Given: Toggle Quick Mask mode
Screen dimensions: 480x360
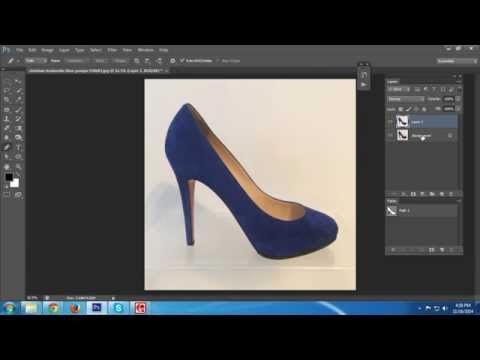Looking at the screenshot, I should pyautogui.click(x=7, y=195).
